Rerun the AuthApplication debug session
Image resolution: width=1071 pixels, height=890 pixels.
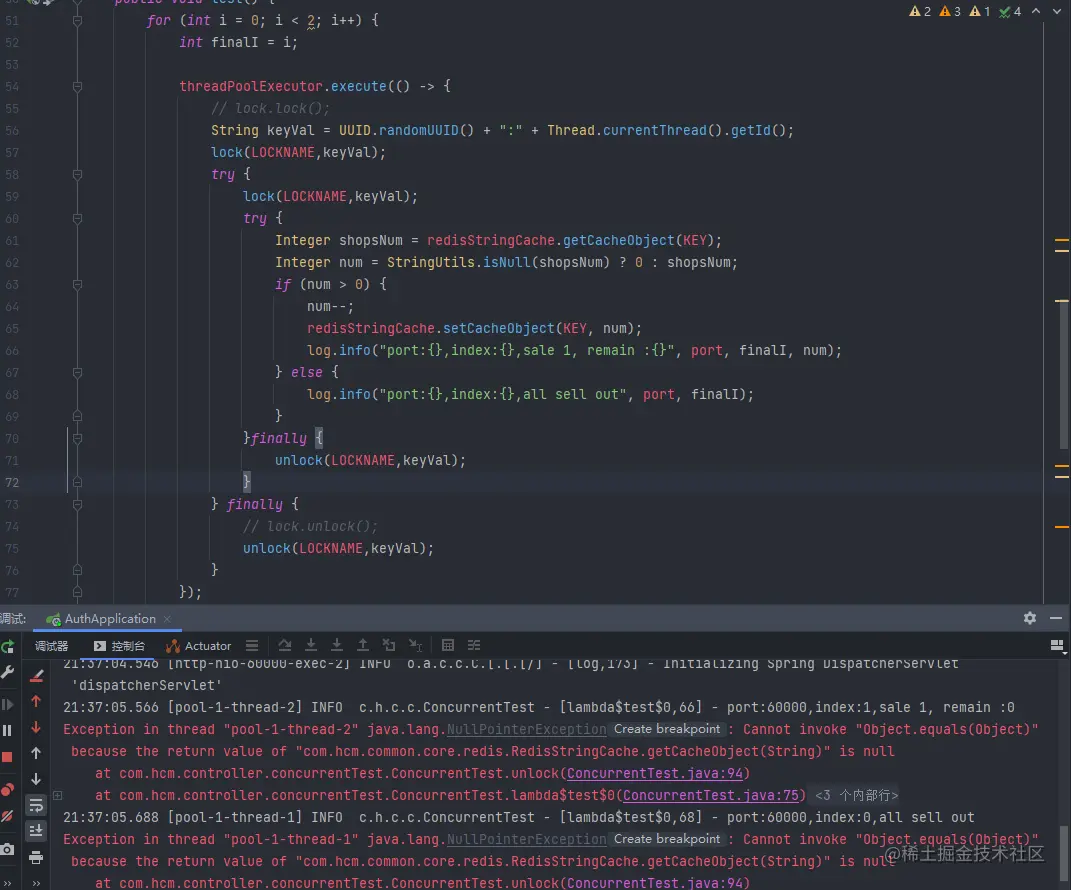7,646
